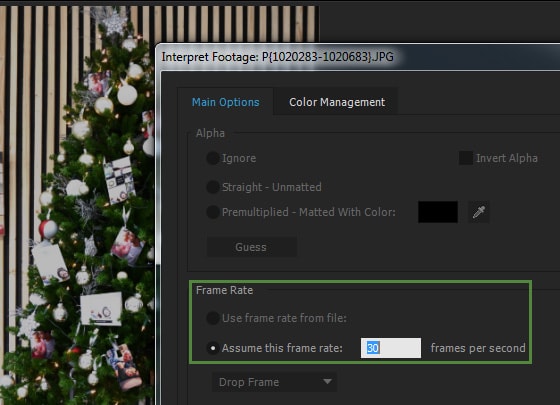
Task: Open the black matte color swatch
Action: point(438,212)
